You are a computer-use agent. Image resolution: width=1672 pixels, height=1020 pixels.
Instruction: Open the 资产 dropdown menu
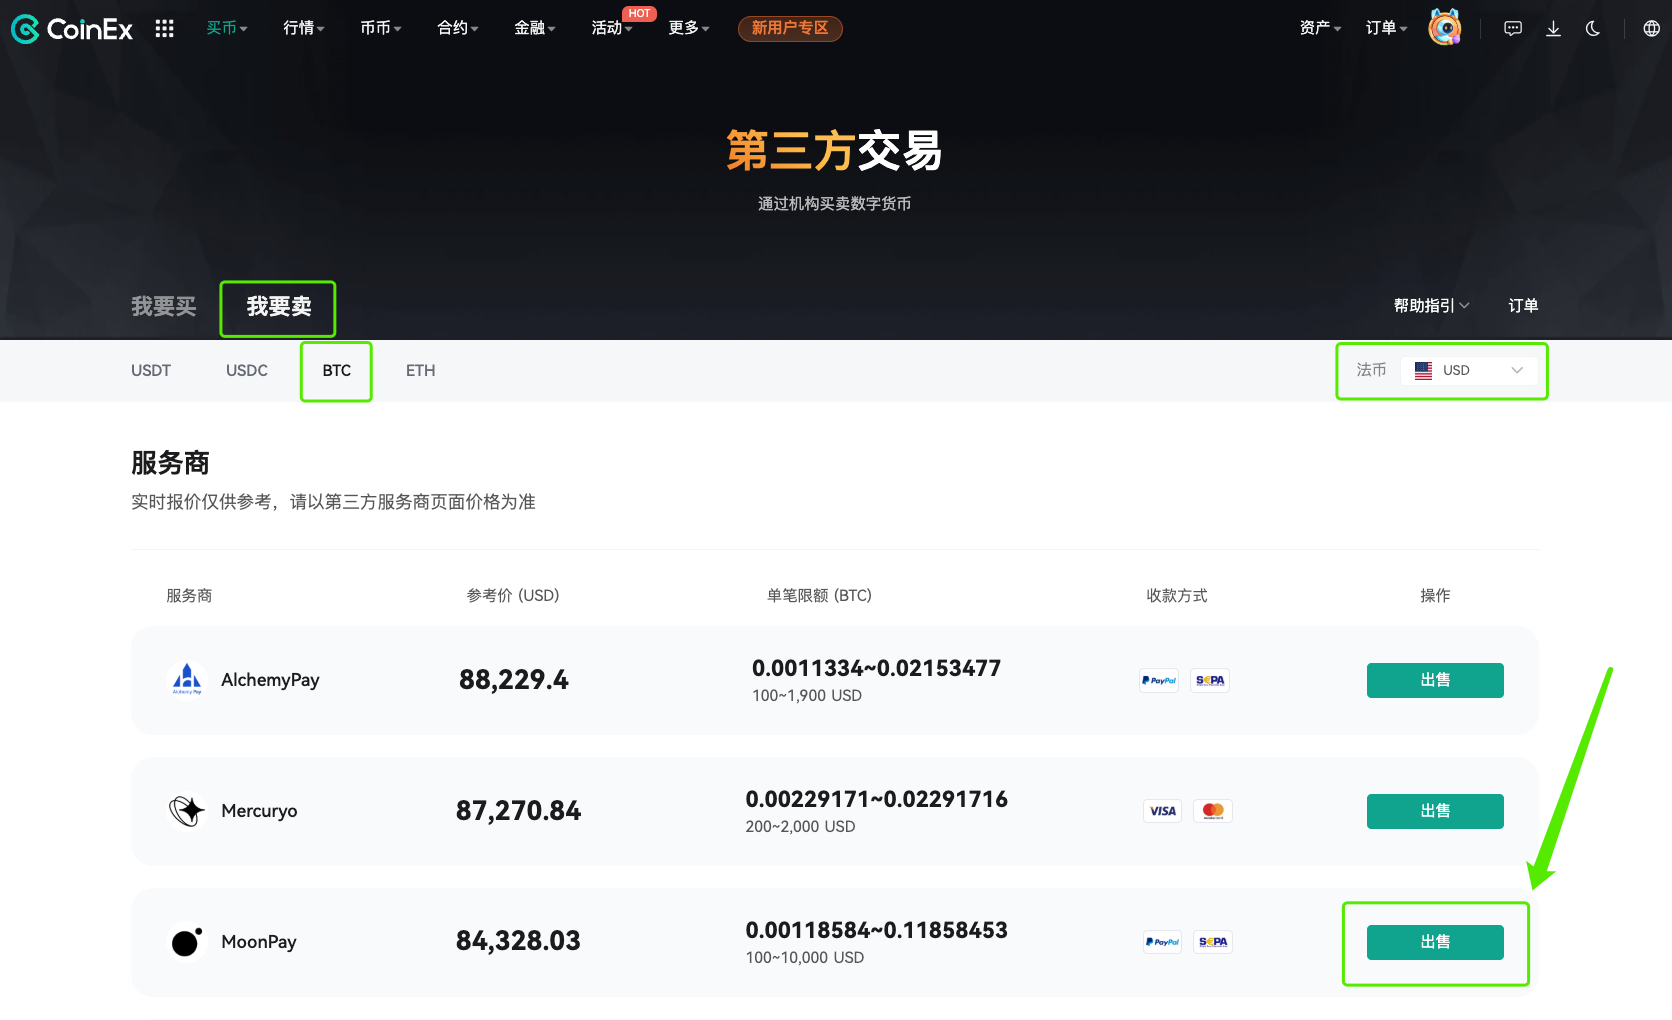click(1320, 28)
